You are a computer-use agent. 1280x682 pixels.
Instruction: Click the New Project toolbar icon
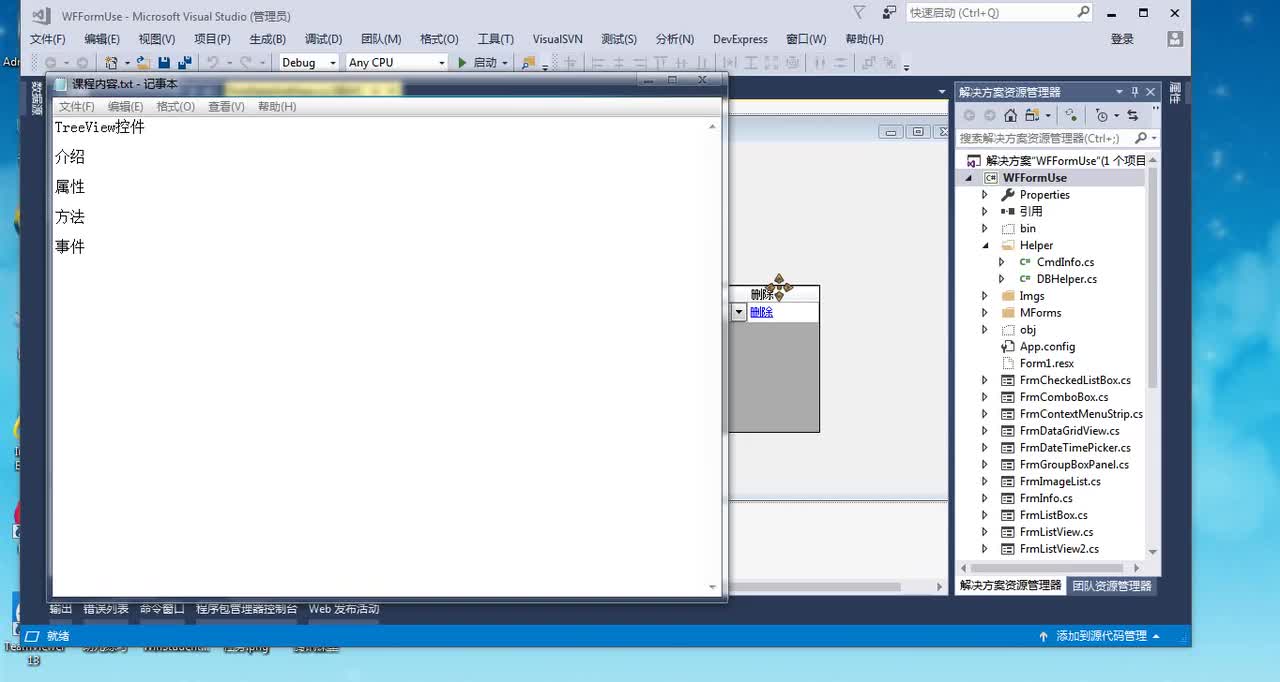click(111, 62)
